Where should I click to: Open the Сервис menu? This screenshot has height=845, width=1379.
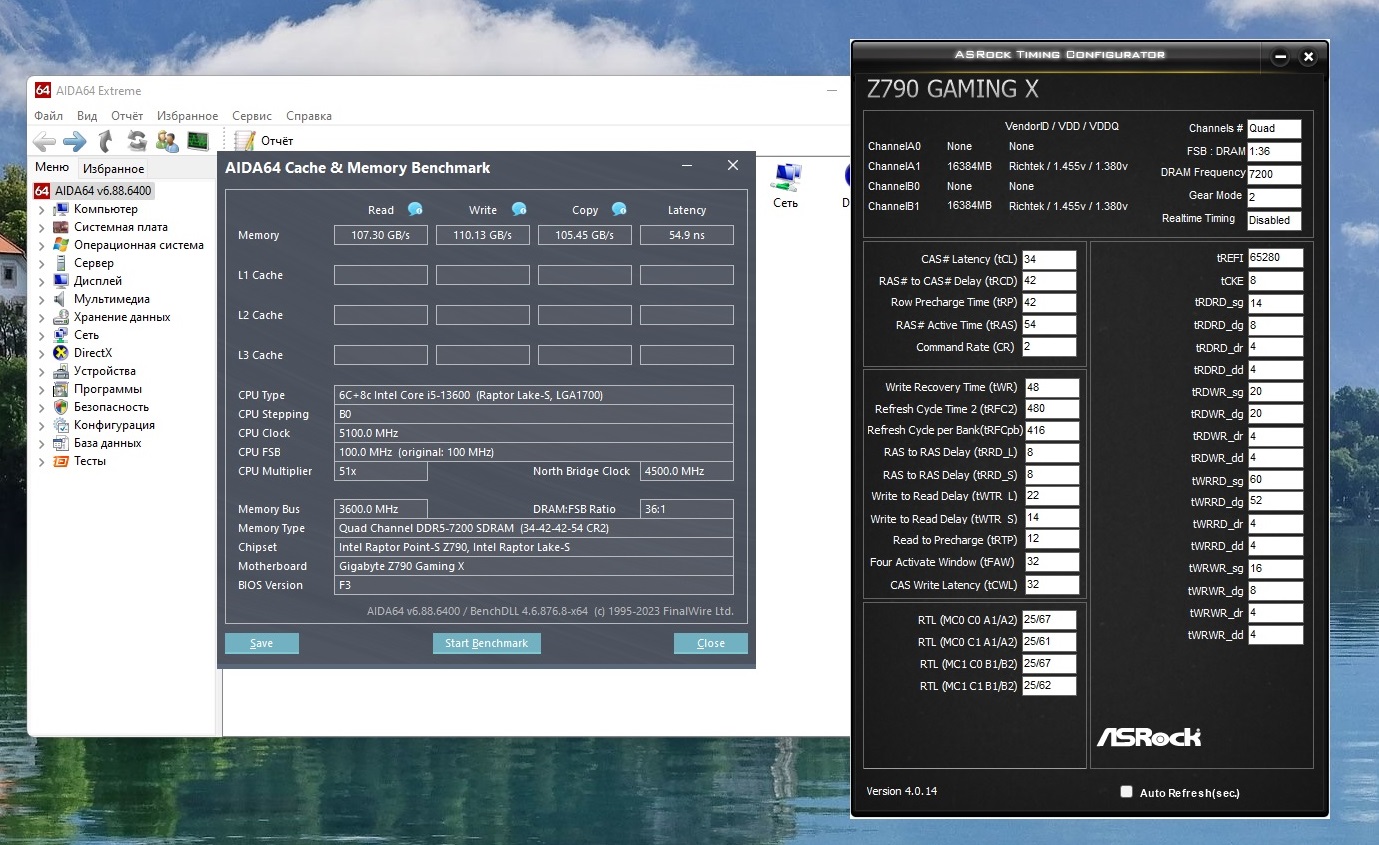coord(252,116)
